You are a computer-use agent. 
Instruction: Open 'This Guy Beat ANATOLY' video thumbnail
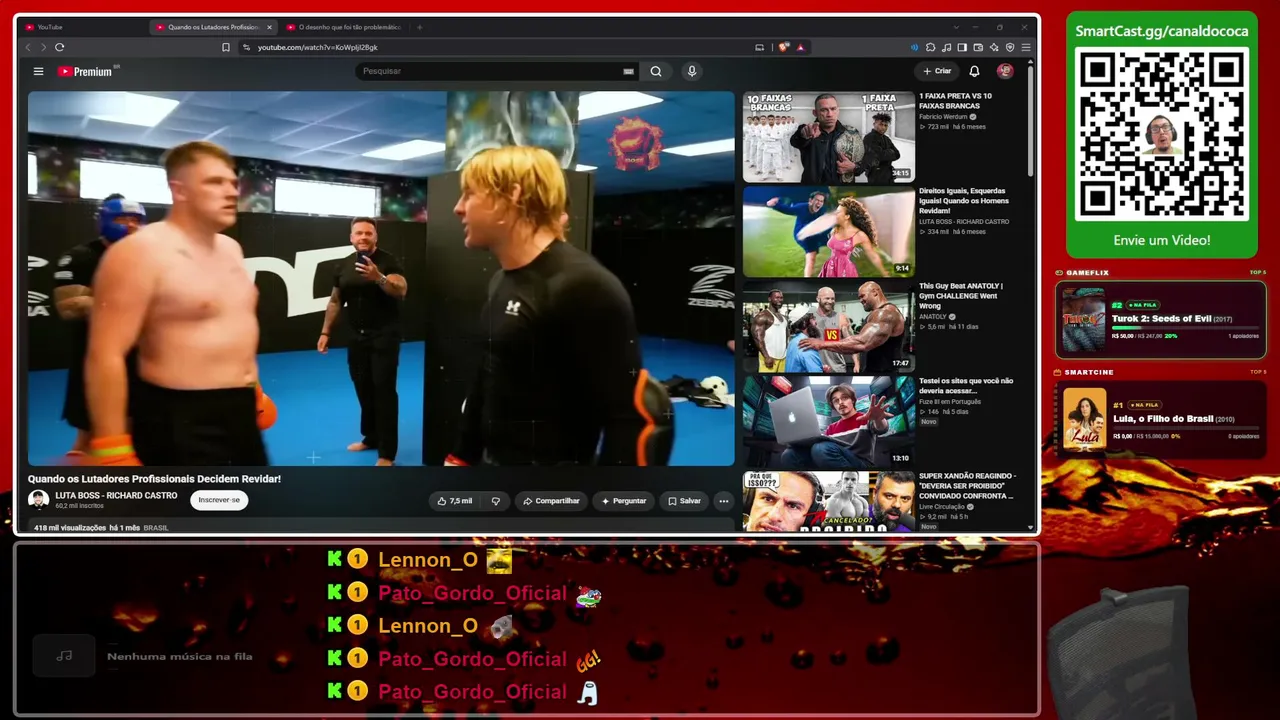828,327
